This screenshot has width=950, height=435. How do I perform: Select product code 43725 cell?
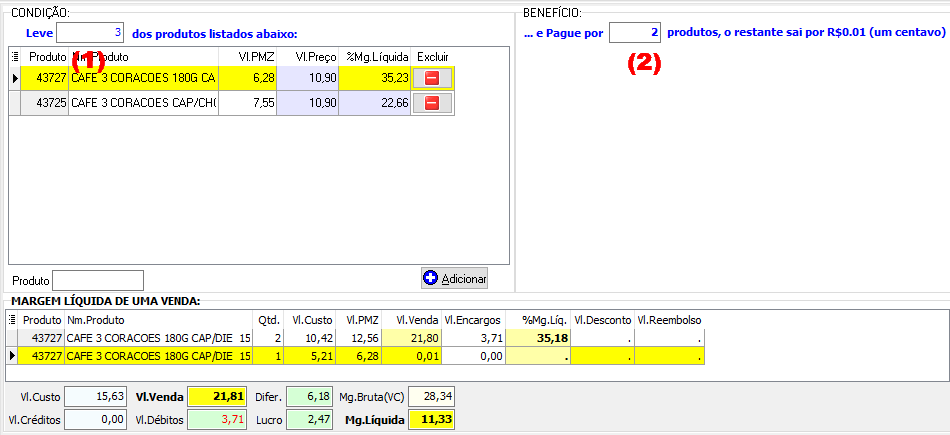[45, 104]
